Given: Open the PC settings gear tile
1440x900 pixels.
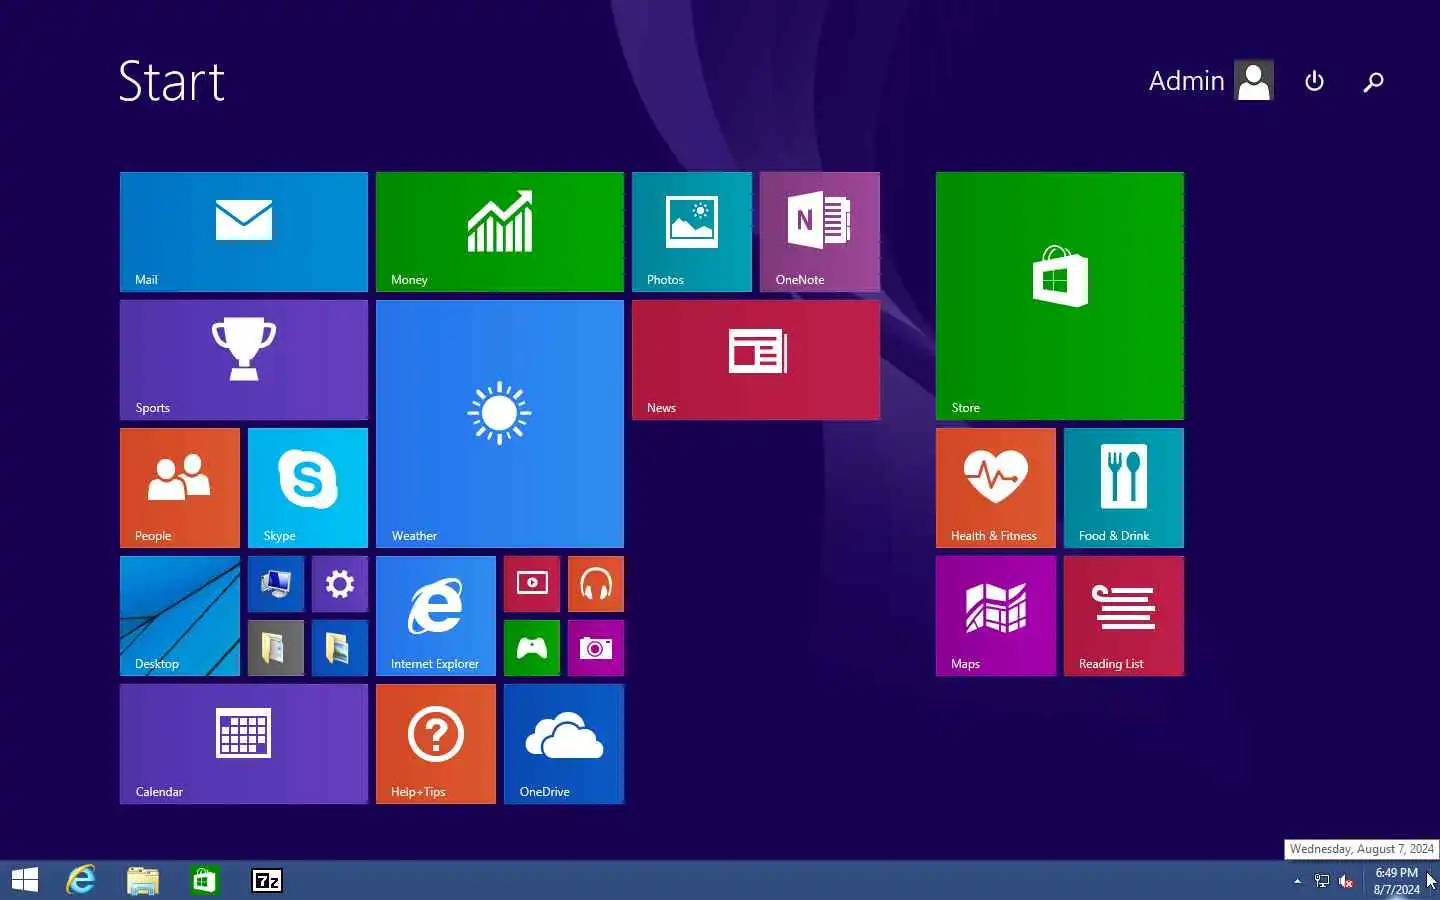Looking at the screenshot, I should coord(340,584).
